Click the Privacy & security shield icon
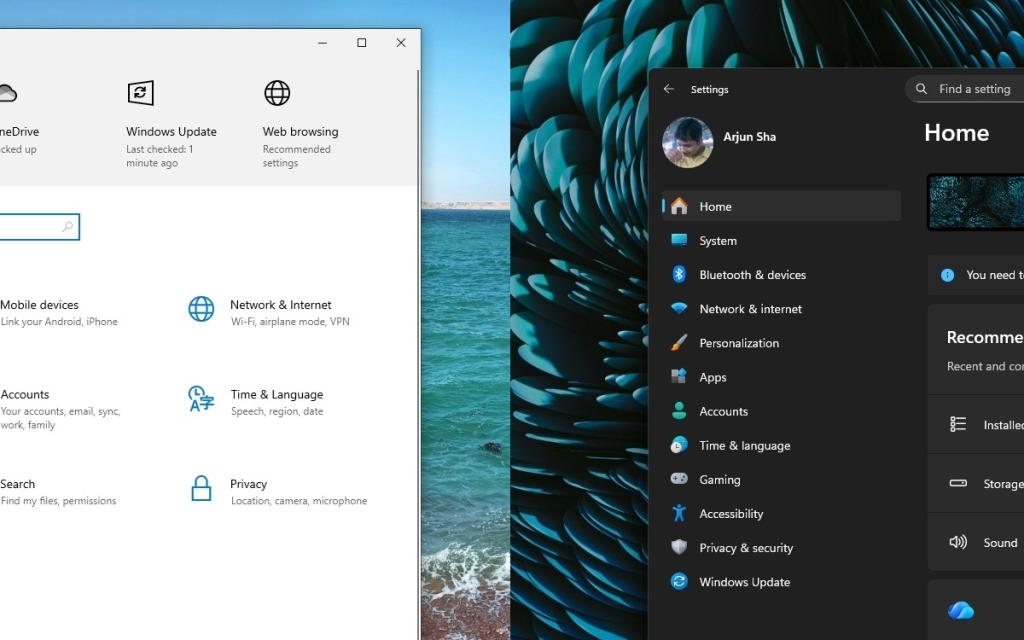The width and height of the screenshot is (1024, 640). point(679,547)
